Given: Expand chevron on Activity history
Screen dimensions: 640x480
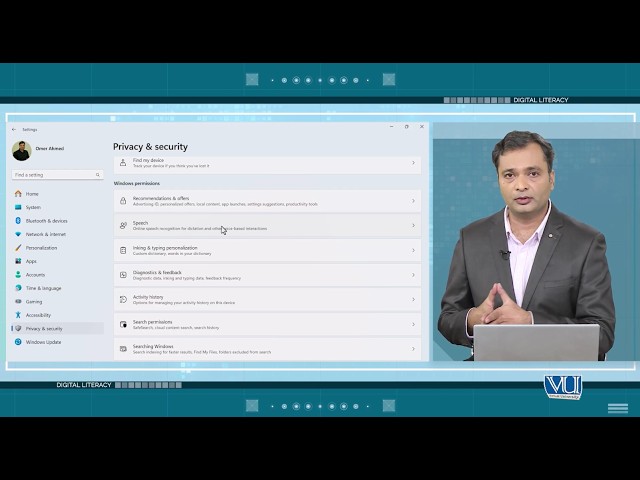Looking at the screenshot, I should pos(413,300).
